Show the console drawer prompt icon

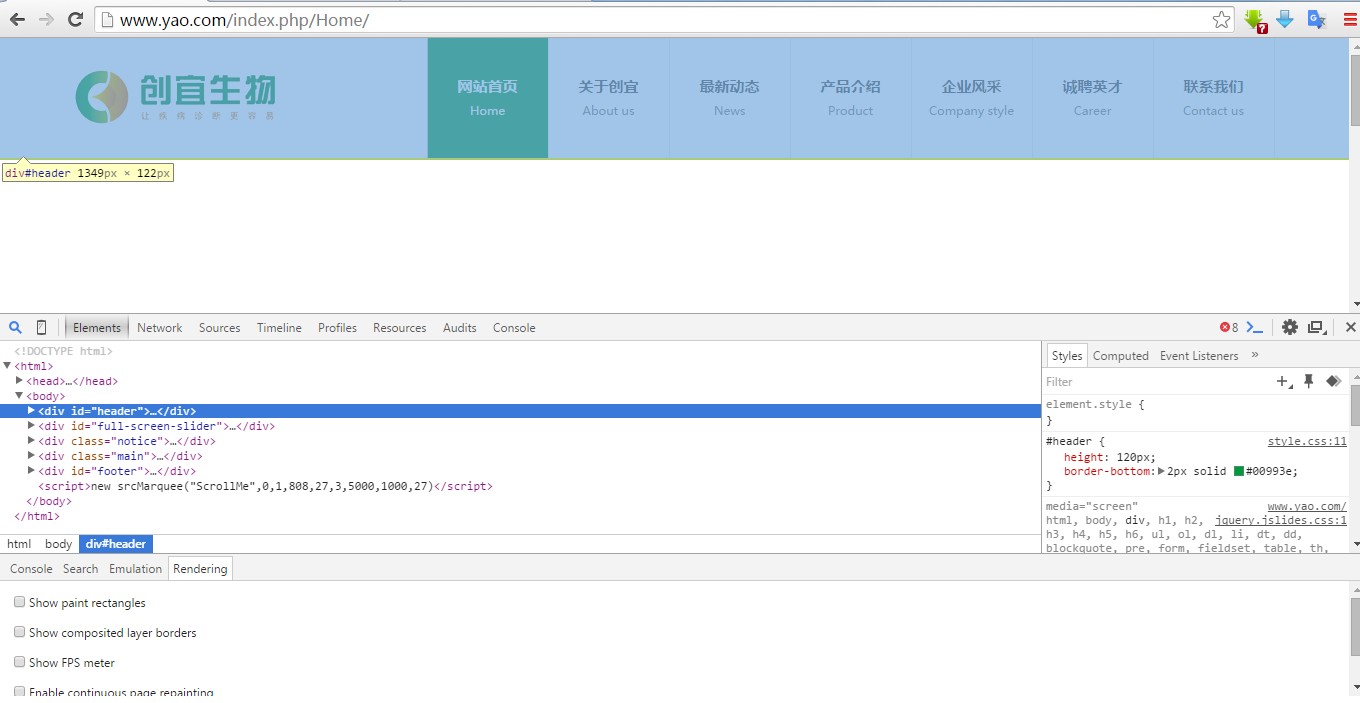coord(1255,327)
